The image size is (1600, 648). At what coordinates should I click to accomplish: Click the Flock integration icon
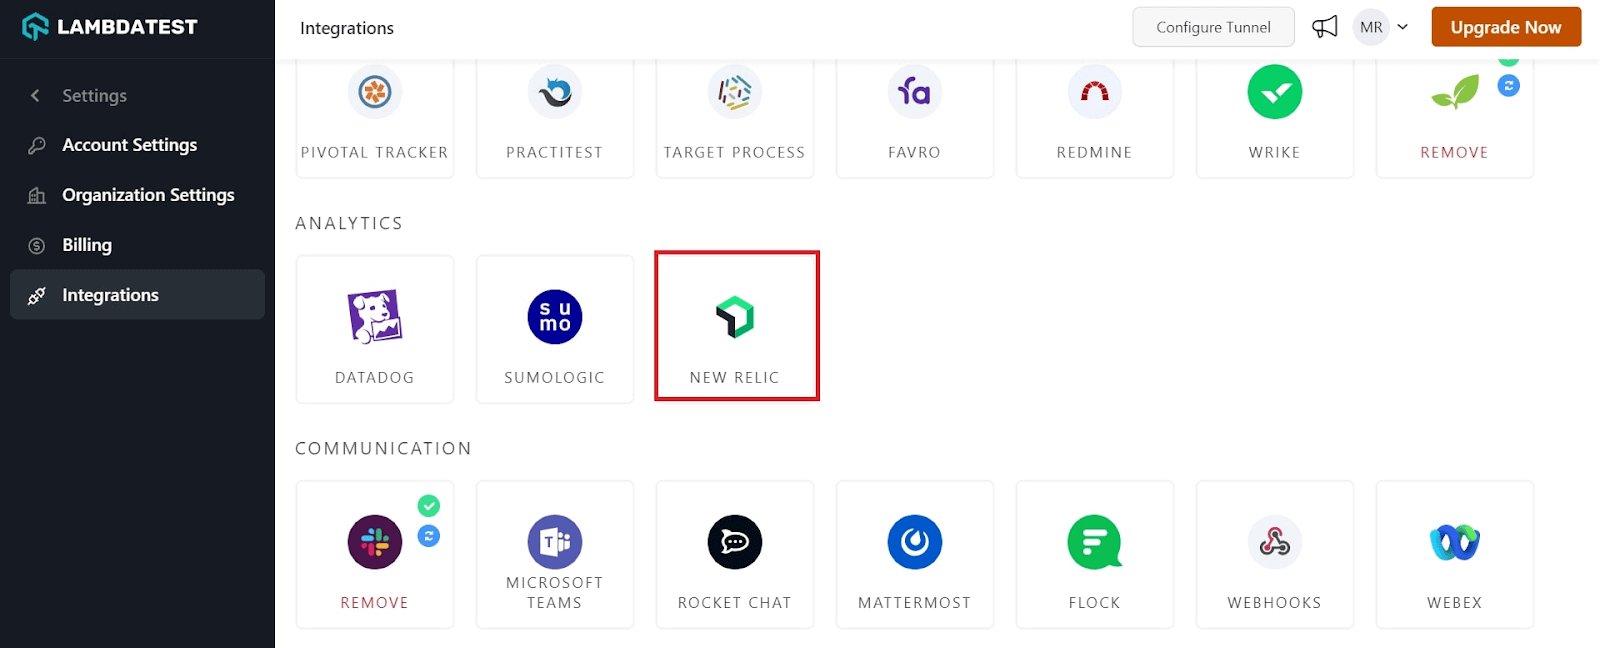click(x=1094, y=542)
